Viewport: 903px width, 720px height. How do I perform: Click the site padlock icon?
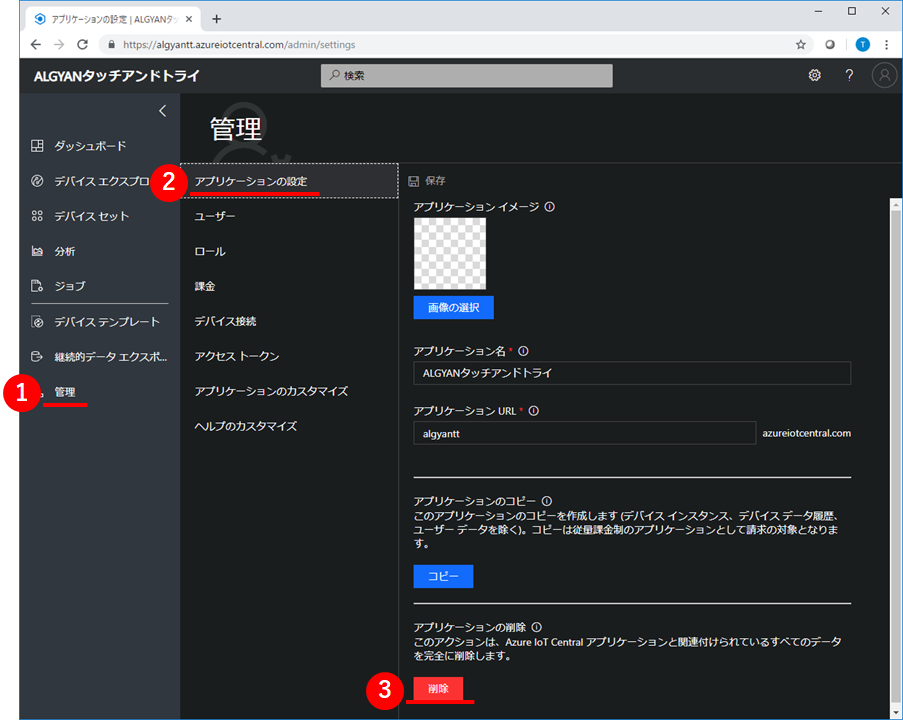pos(112,44)
